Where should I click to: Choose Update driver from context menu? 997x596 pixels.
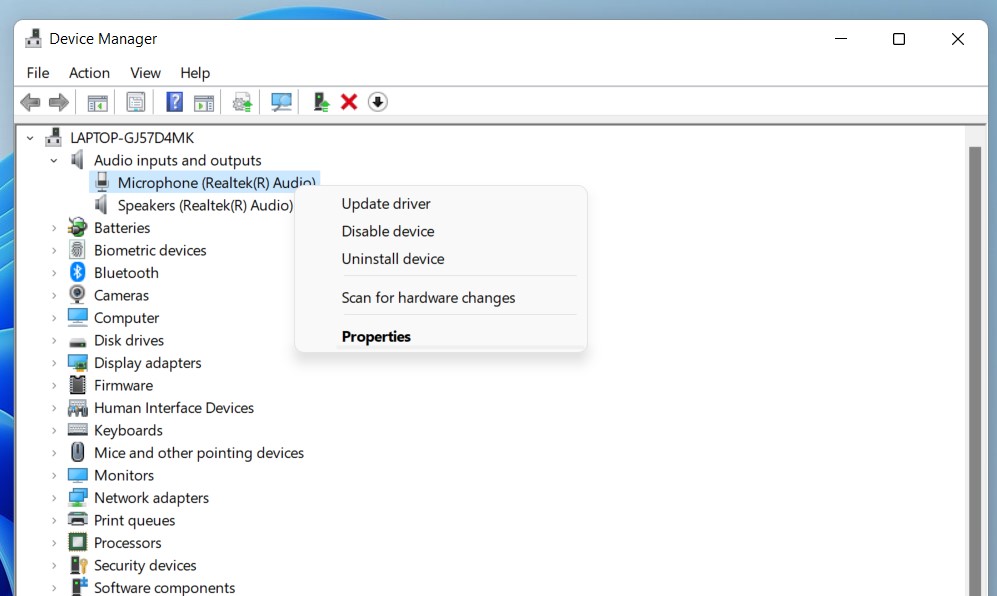386,204
